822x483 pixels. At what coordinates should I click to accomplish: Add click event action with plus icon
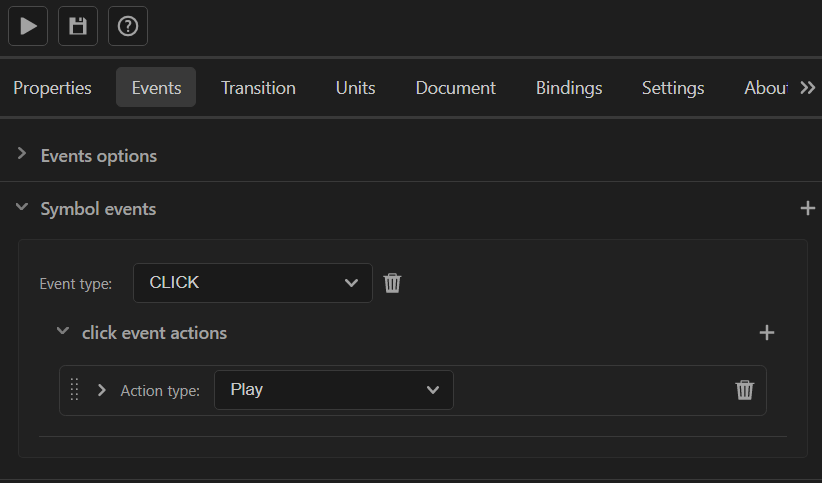(x=766, y=332)
